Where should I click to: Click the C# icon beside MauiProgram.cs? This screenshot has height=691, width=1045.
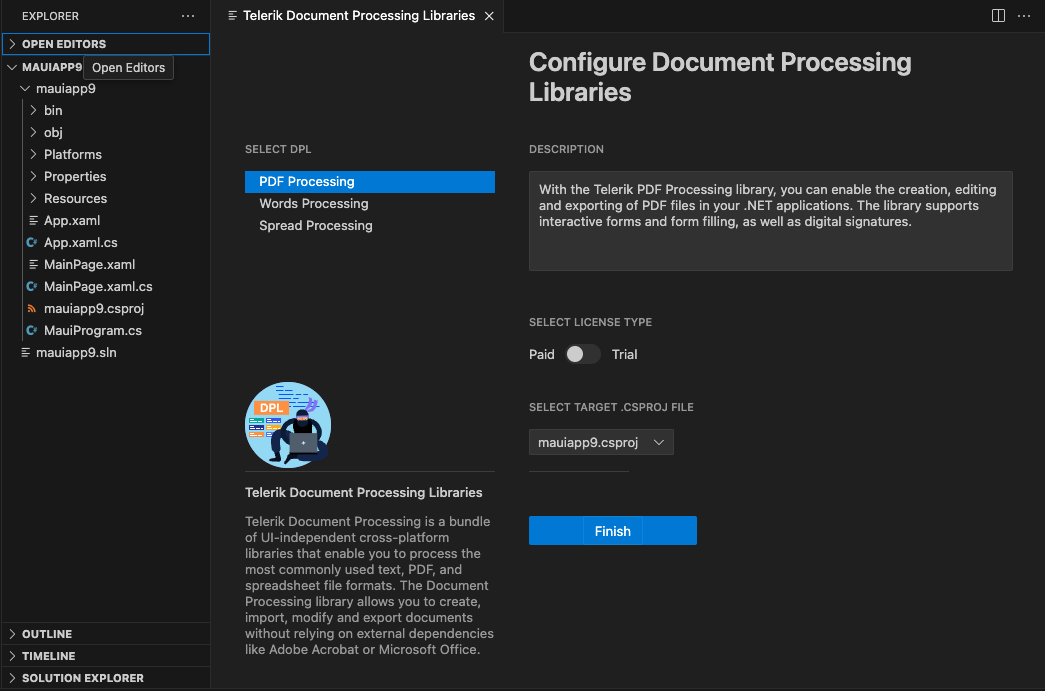pyautogui.click(x=31, y=331)
